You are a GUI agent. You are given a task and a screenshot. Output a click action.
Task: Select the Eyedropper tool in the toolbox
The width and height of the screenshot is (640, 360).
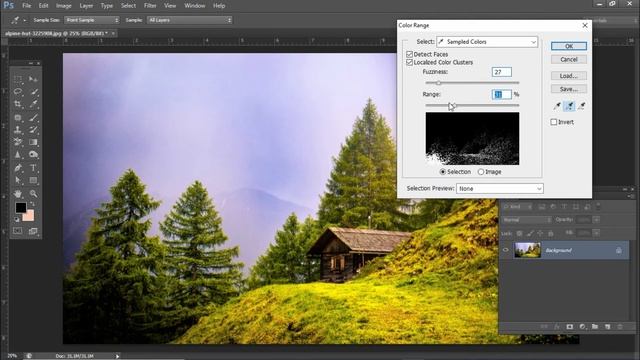33,104
